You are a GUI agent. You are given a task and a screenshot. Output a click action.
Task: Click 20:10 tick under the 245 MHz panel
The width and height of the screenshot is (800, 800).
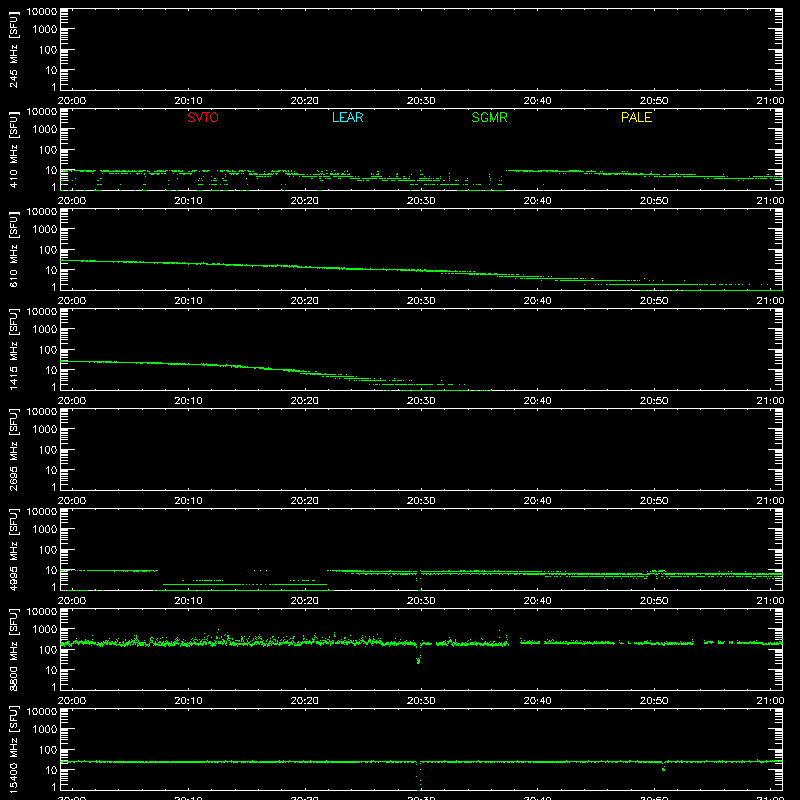pos(188,101)
